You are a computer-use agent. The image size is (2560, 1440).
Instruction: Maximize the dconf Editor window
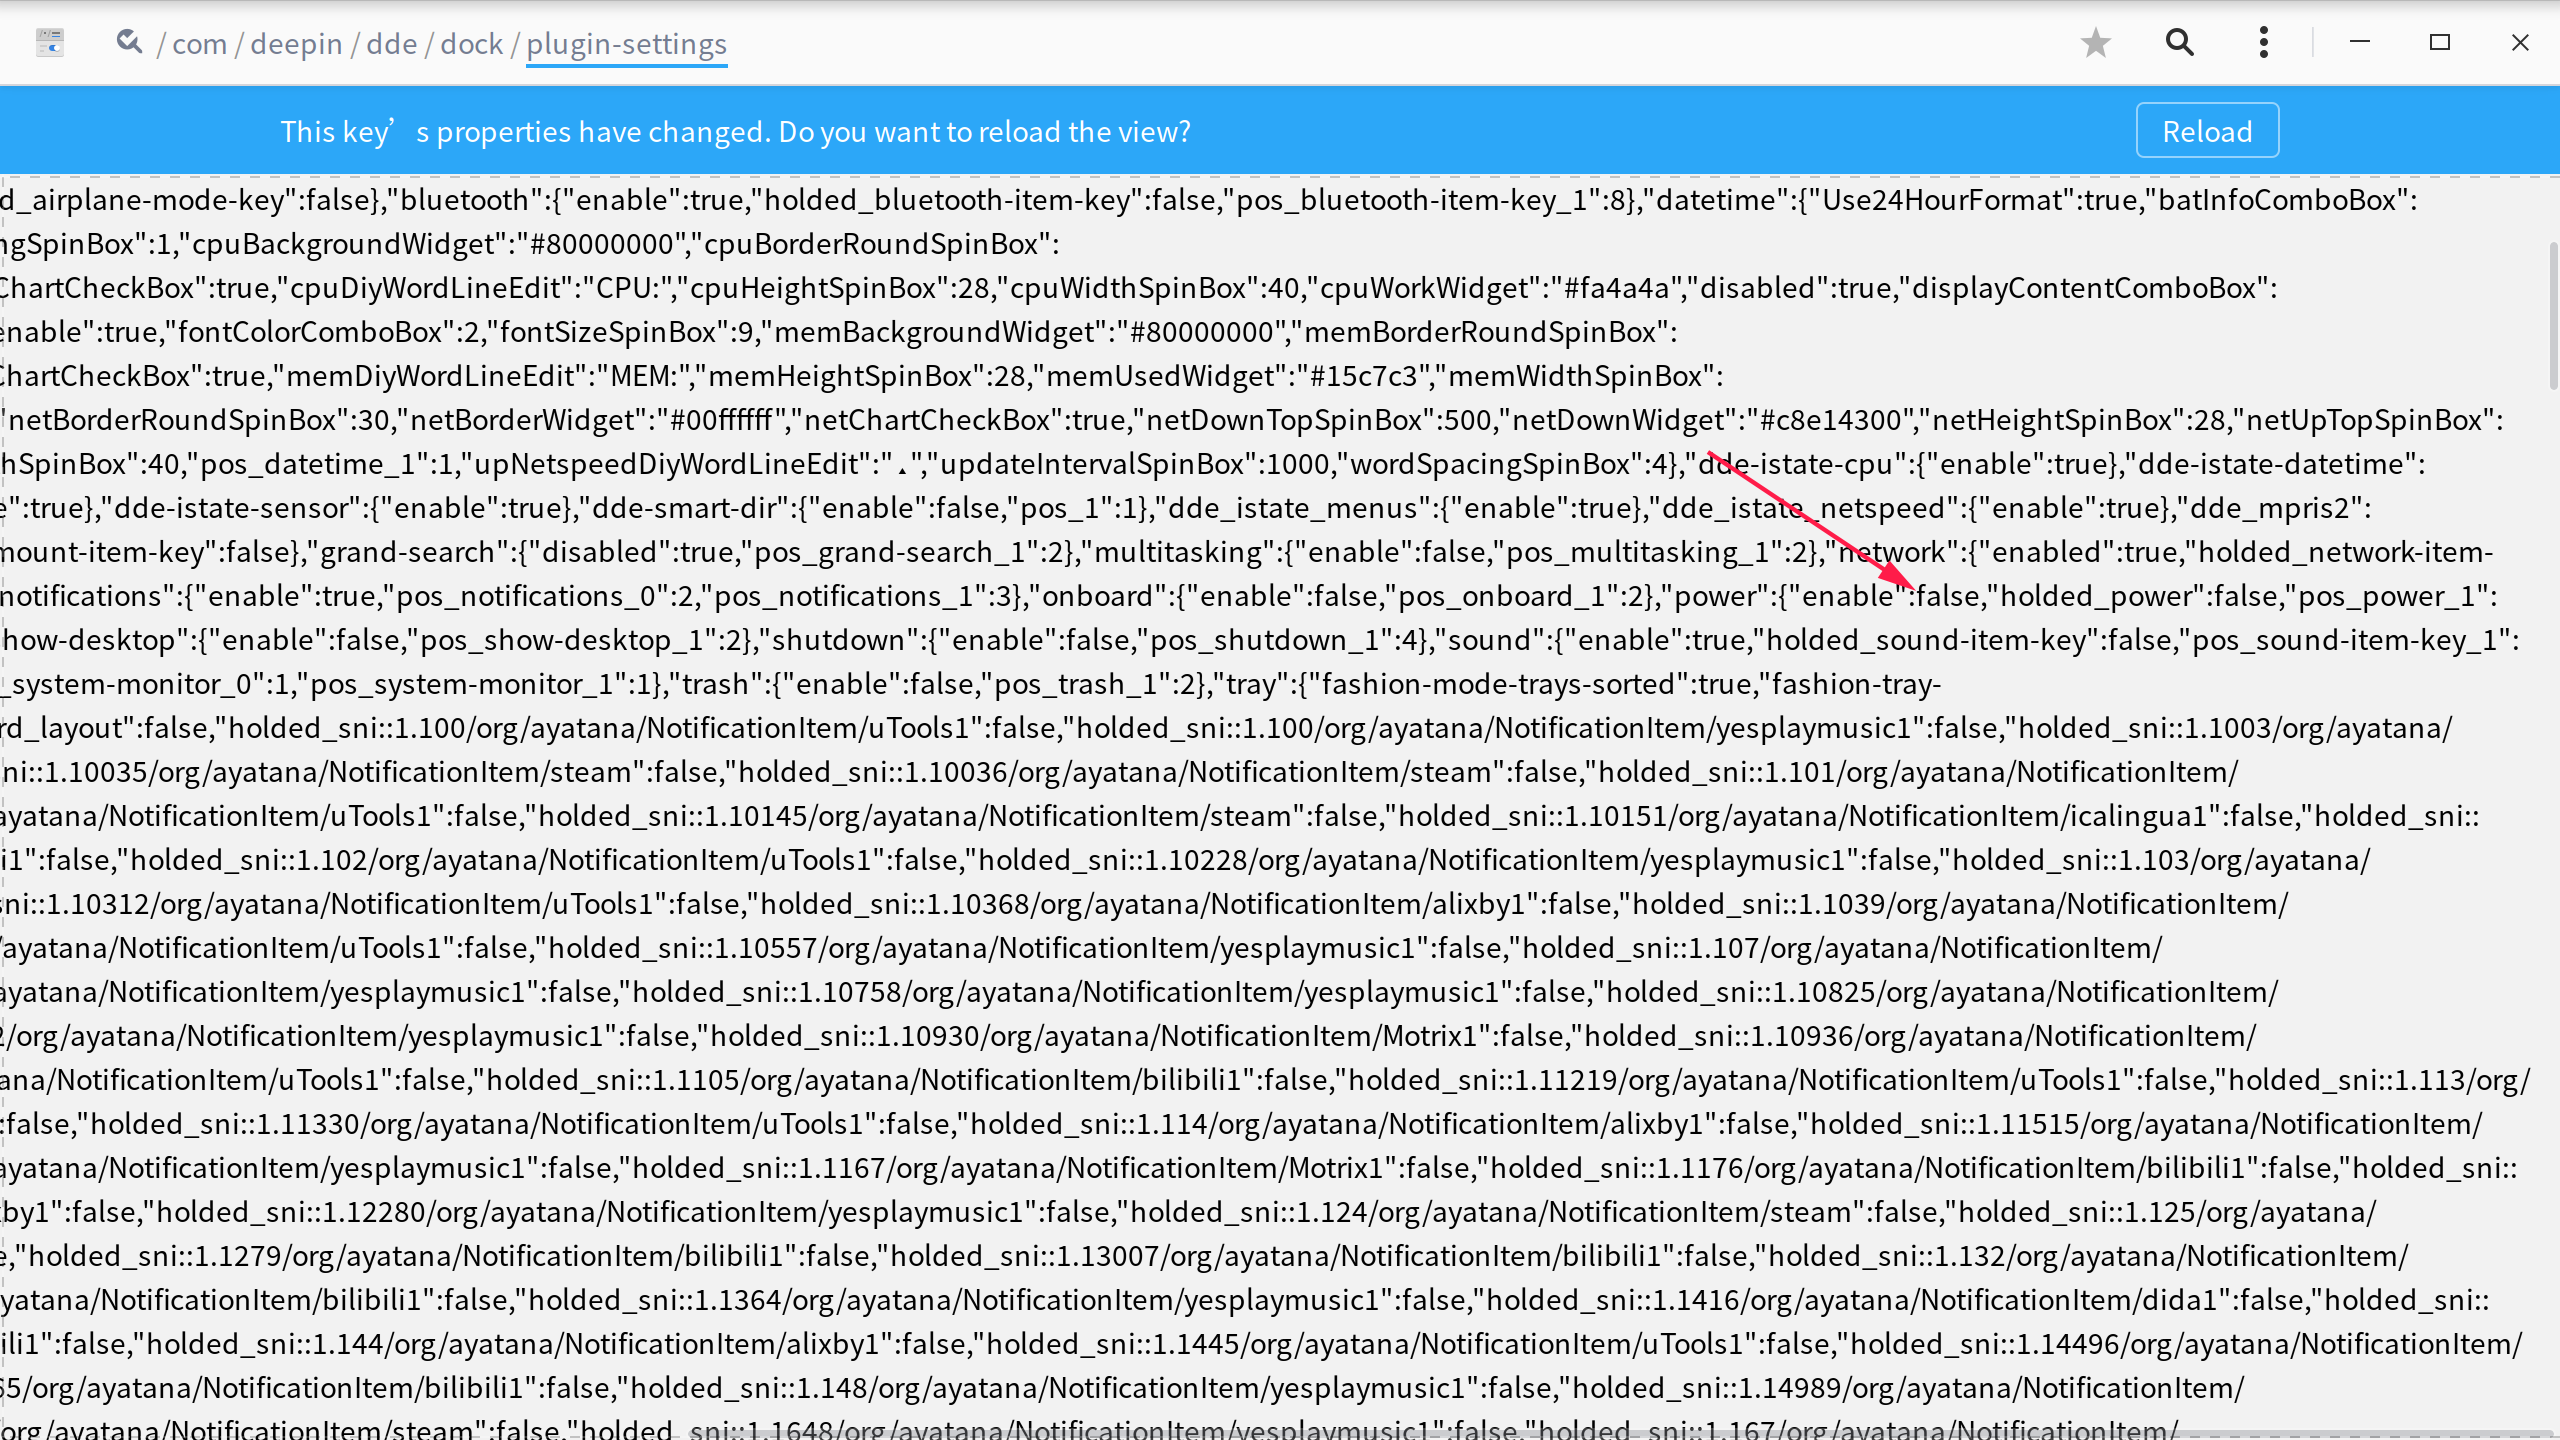click(2440, 42)
